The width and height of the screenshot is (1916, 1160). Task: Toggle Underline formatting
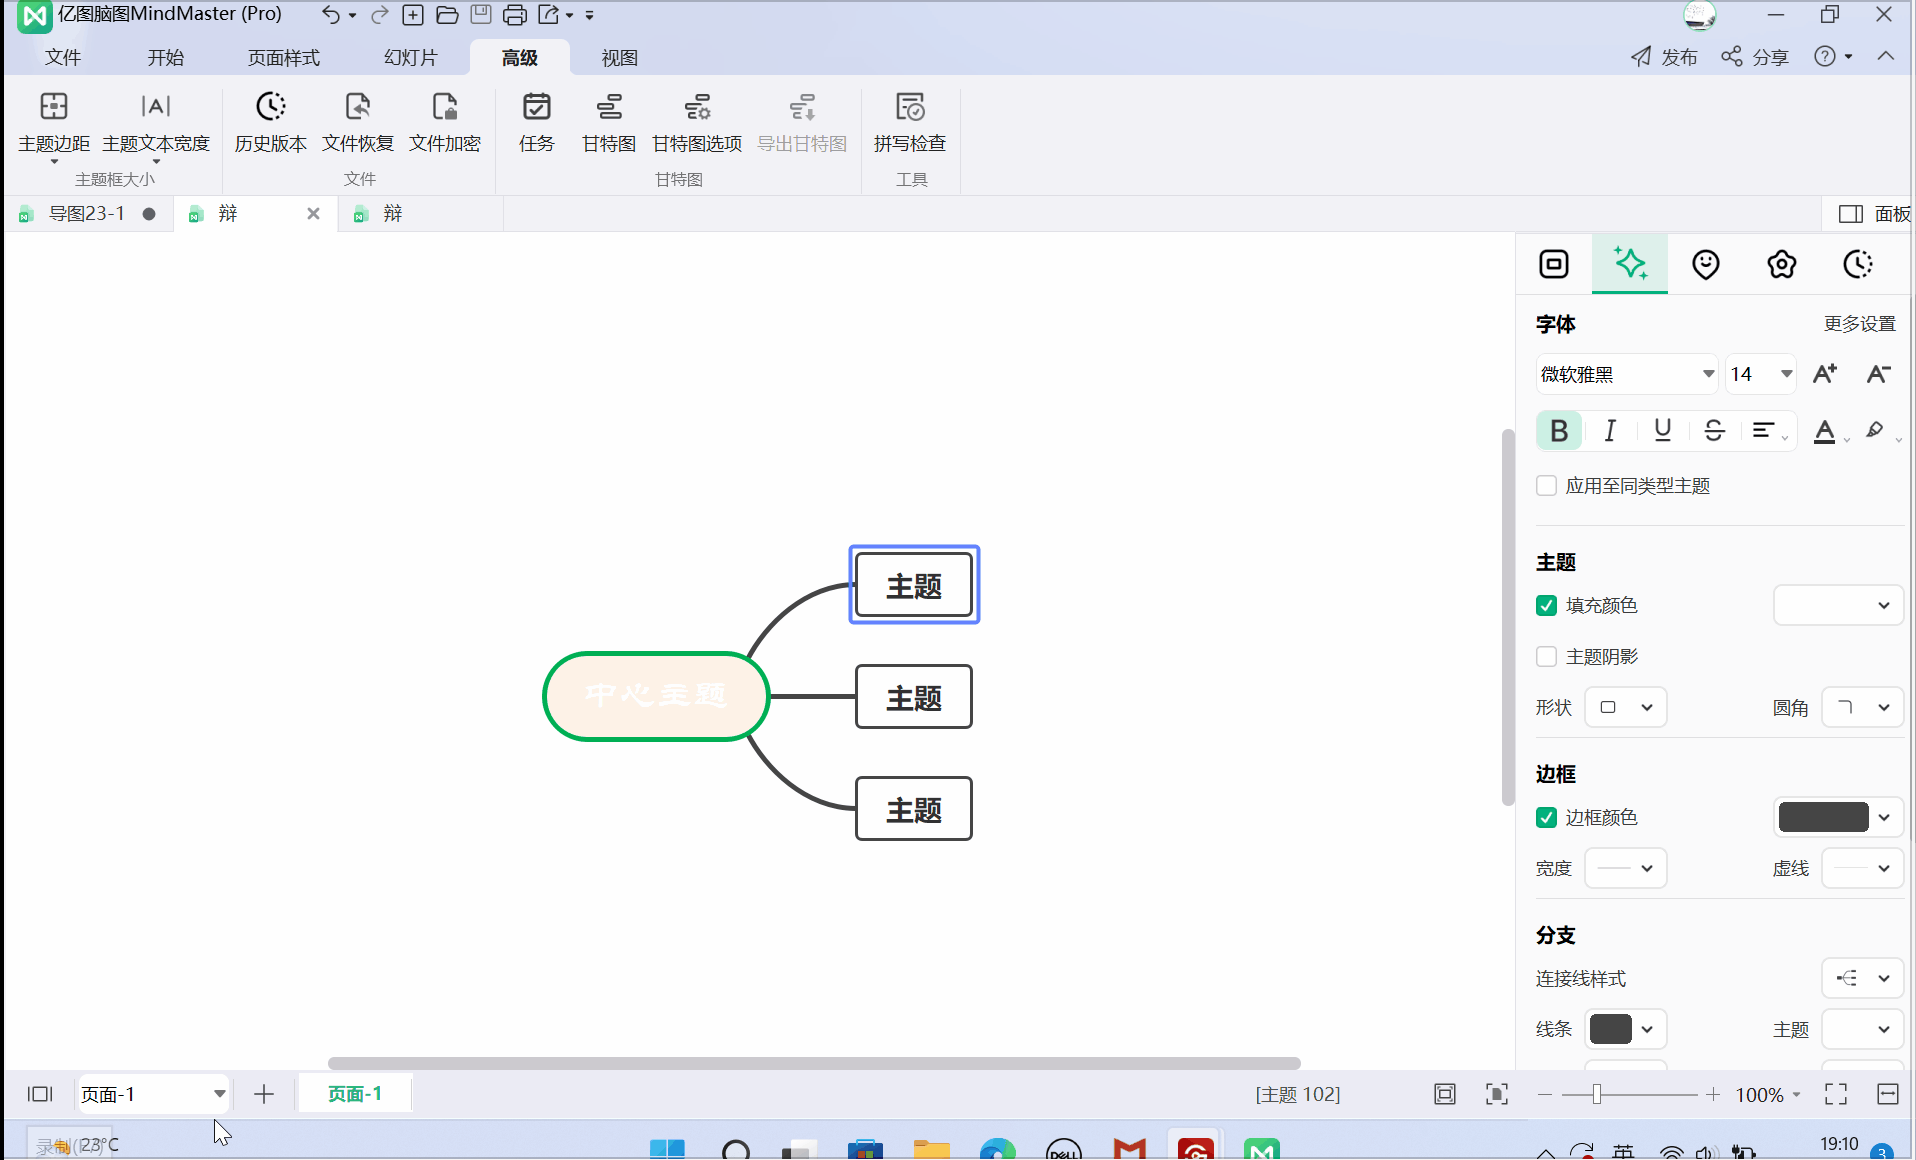click(x=1662, y=431)
